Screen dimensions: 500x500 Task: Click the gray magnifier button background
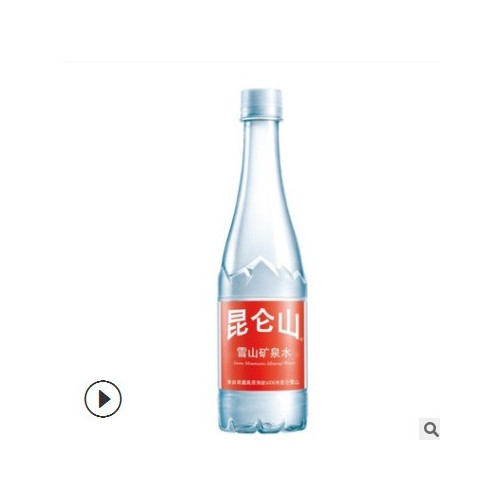(x=429, y=429)
